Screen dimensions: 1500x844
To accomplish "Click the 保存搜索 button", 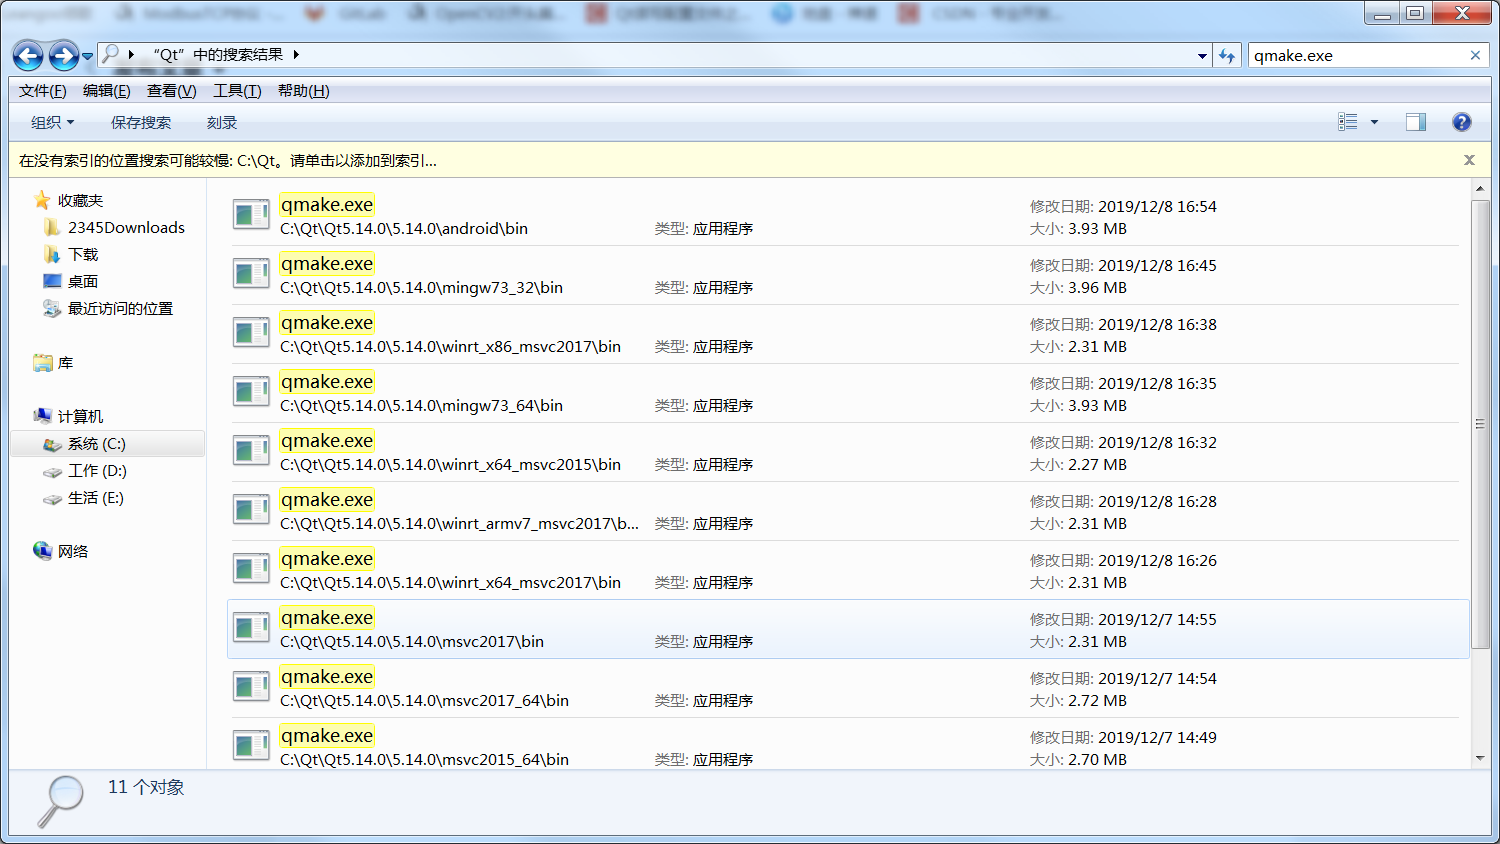I will click(x=141, y=122).
